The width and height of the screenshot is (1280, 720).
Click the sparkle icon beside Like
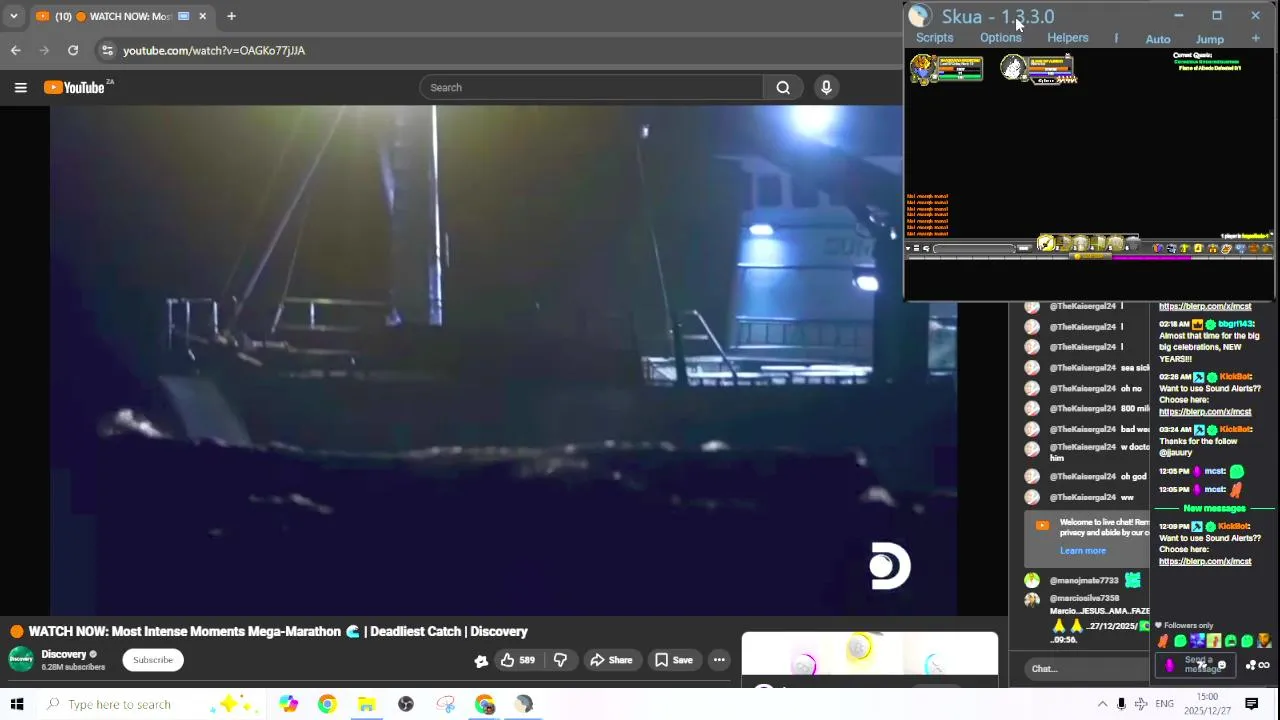(481, 660)
